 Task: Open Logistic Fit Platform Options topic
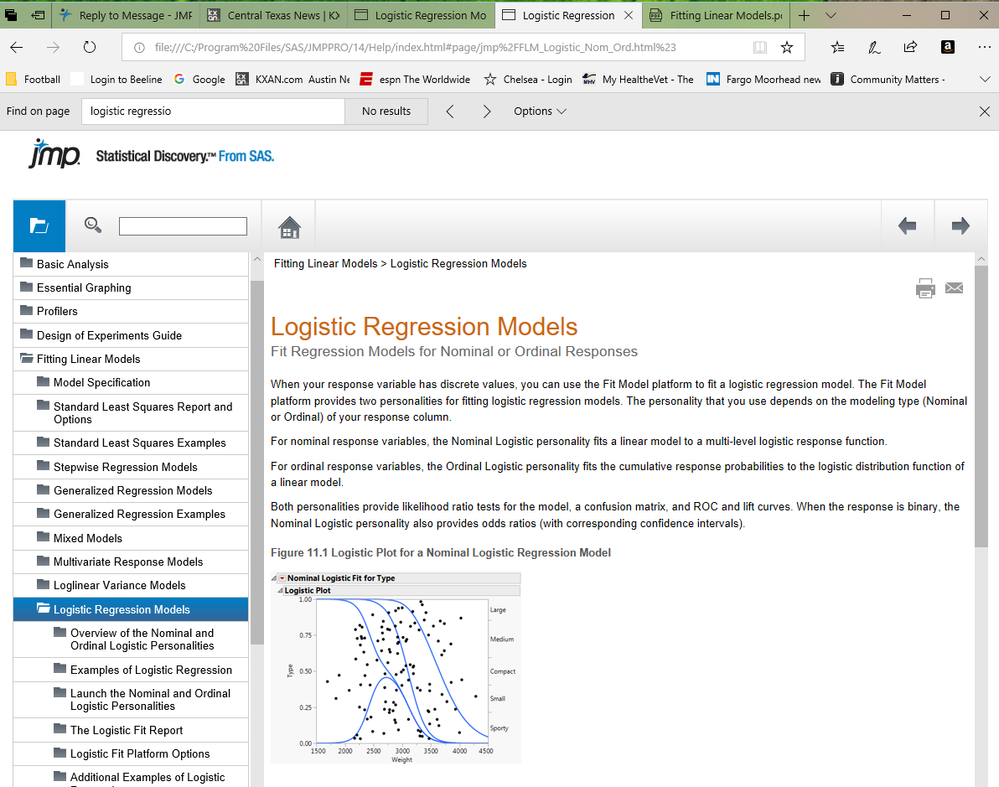click(131, 754)
